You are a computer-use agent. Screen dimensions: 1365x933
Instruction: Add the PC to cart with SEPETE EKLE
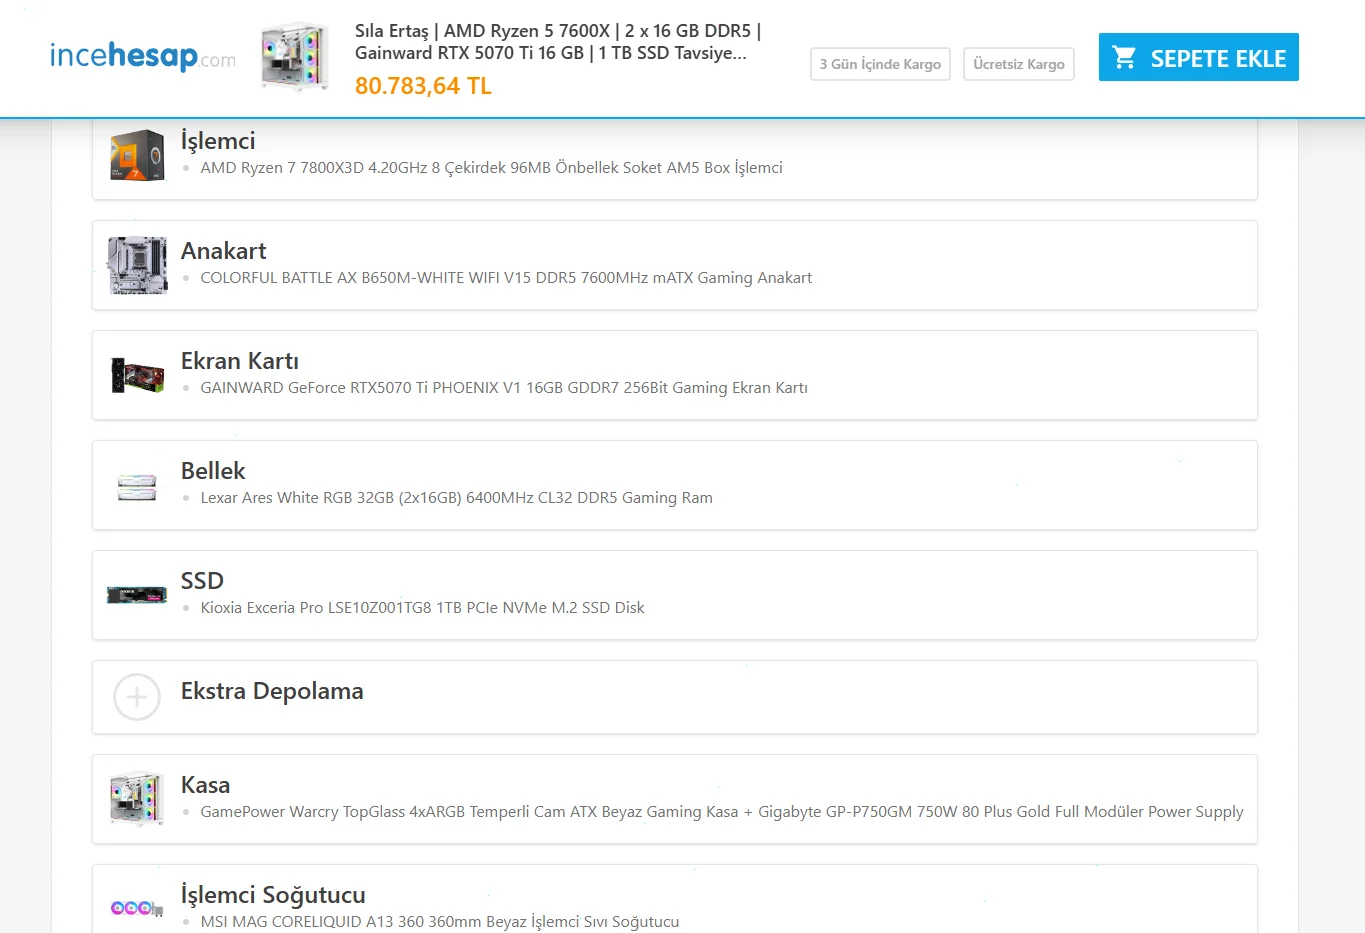click(1198, 58)
